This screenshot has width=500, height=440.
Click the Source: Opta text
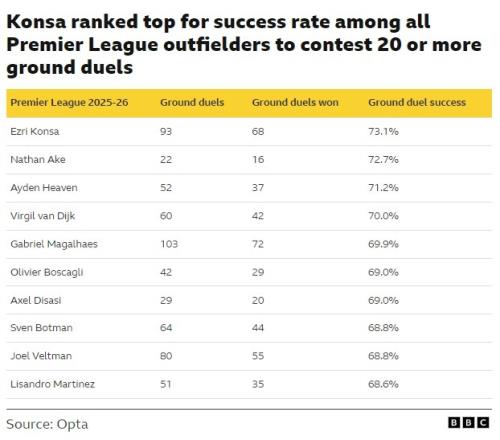[x=47, y=424]
